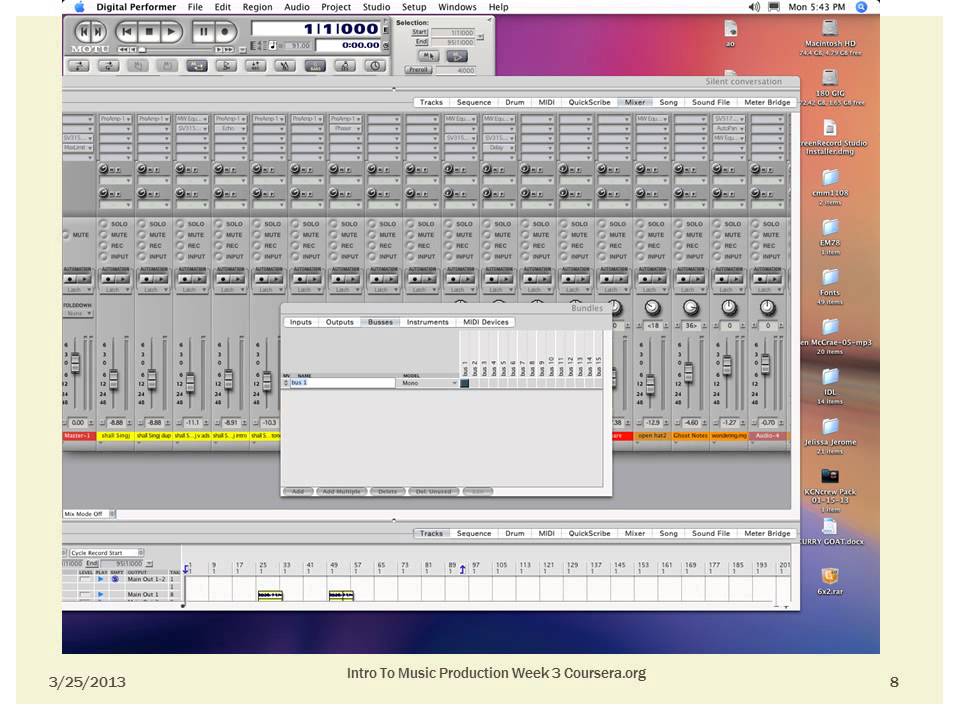Click the Del. Unused button in Bundles
Viewport: 960px width, 720px height.
tap(433, 492)
